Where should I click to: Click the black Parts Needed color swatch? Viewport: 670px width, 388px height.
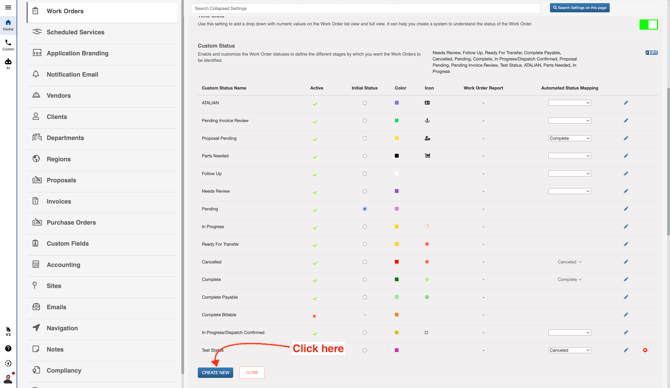point(397,156)
